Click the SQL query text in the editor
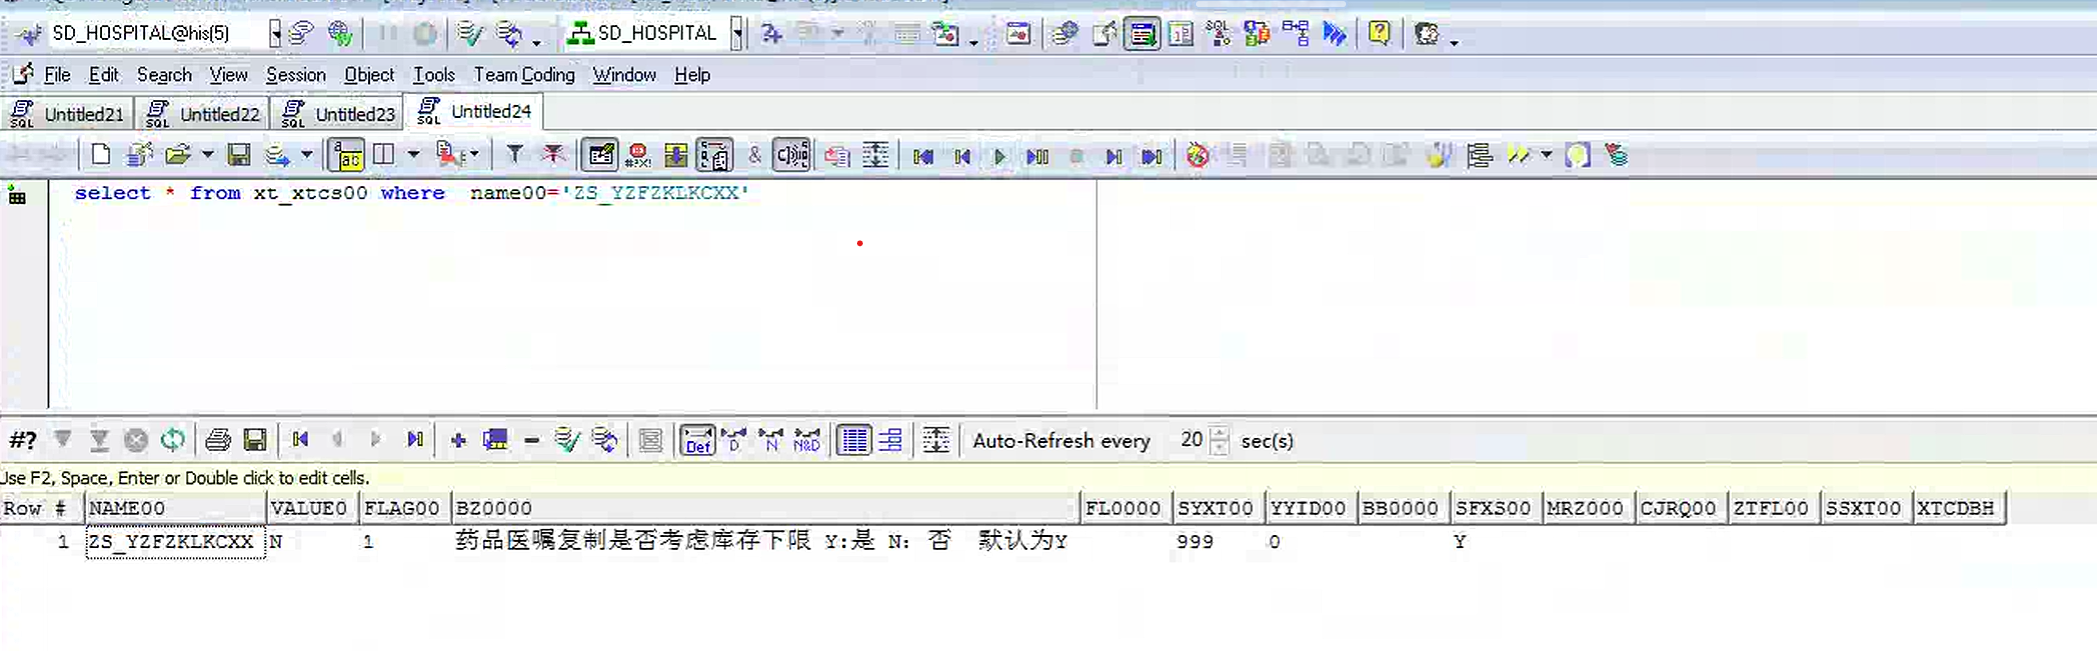Image resolution: width=2097 pixels, height=651 pixels. click(x=412, y=193)
